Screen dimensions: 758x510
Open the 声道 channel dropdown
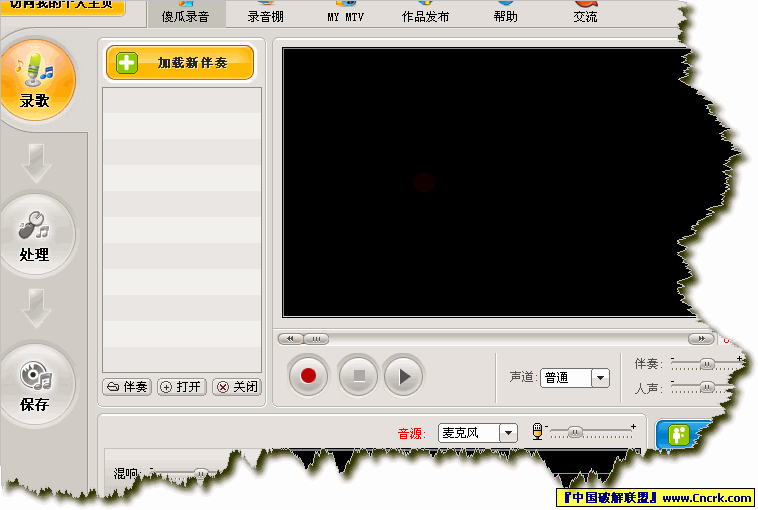(x=600, y=378)
